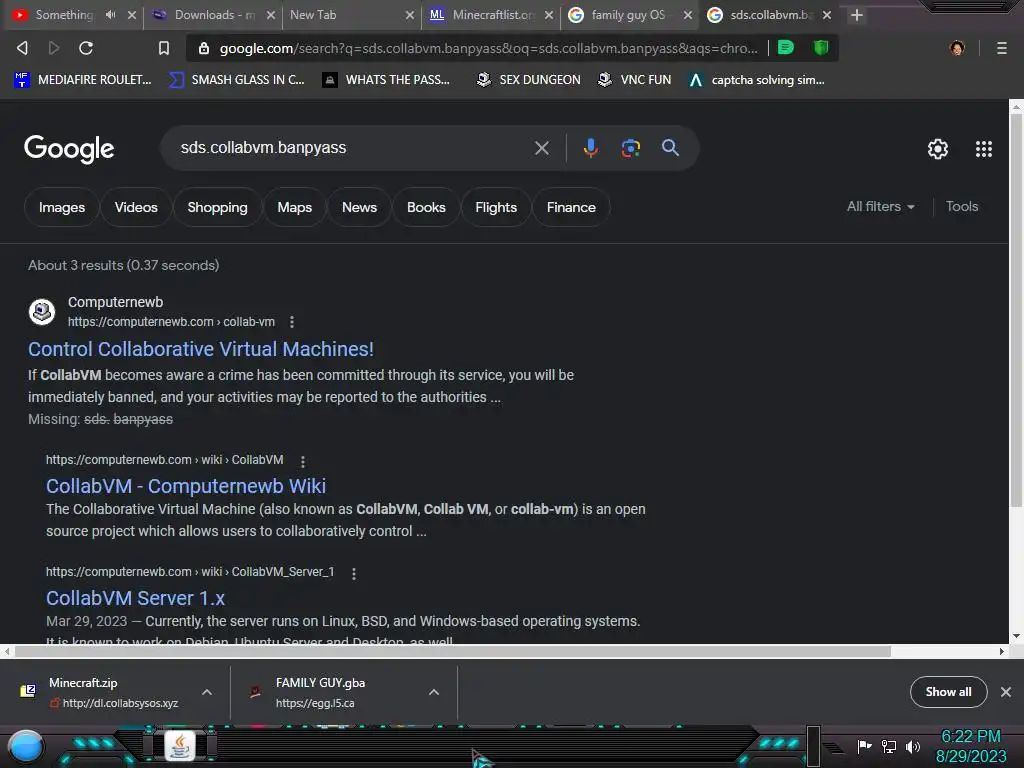1024x768 pixels.
Task: Bookmark this page with the bookmark icon
Action: (x=164, y=48)
